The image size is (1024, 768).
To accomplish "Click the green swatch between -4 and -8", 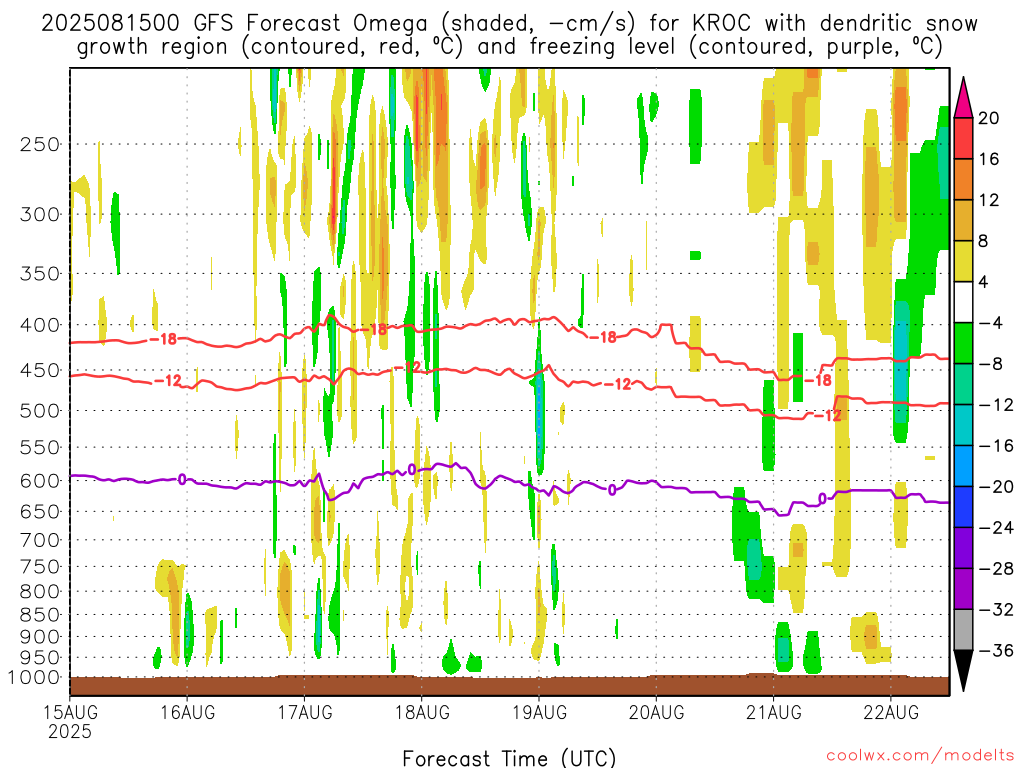I will 963,343.
